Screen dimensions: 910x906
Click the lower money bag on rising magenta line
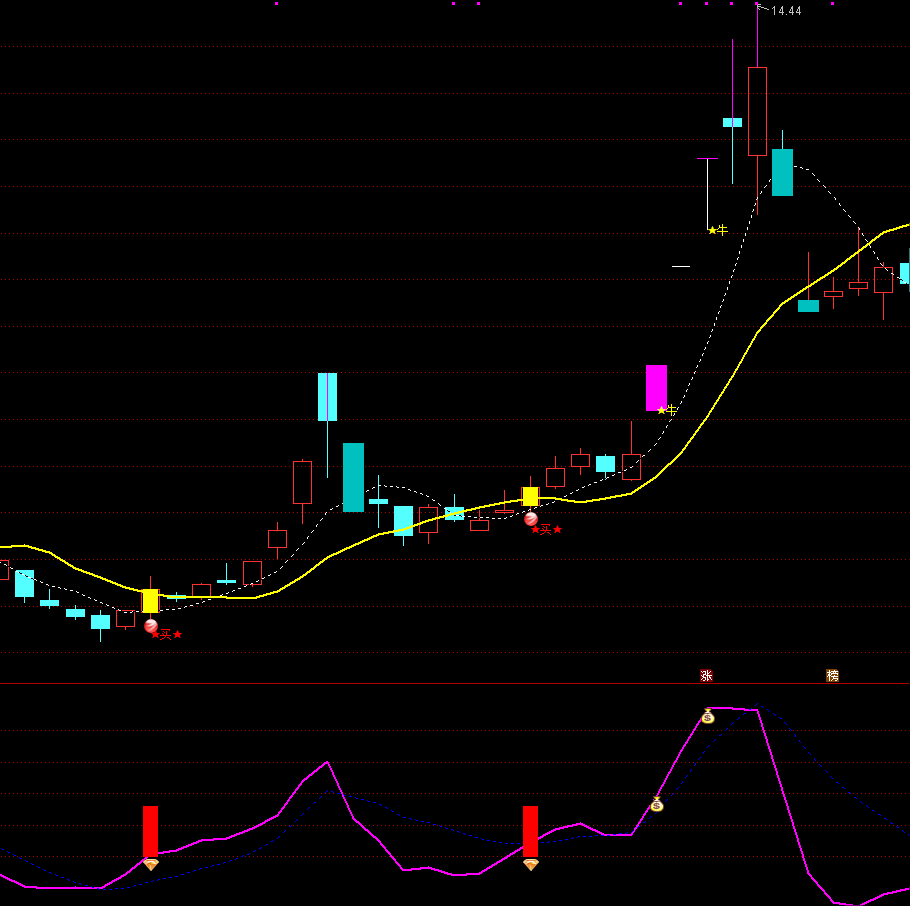tap(657, 804)
